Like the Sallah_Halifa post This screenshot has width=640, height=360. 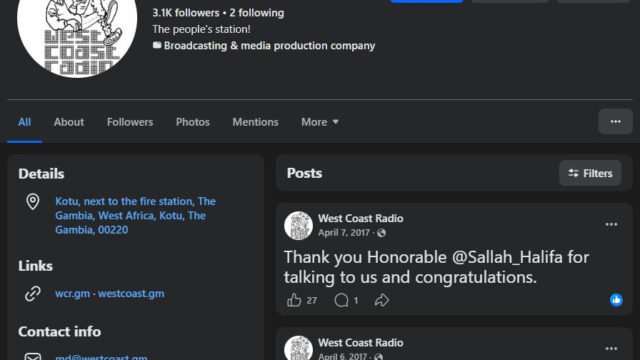(294, 300)
